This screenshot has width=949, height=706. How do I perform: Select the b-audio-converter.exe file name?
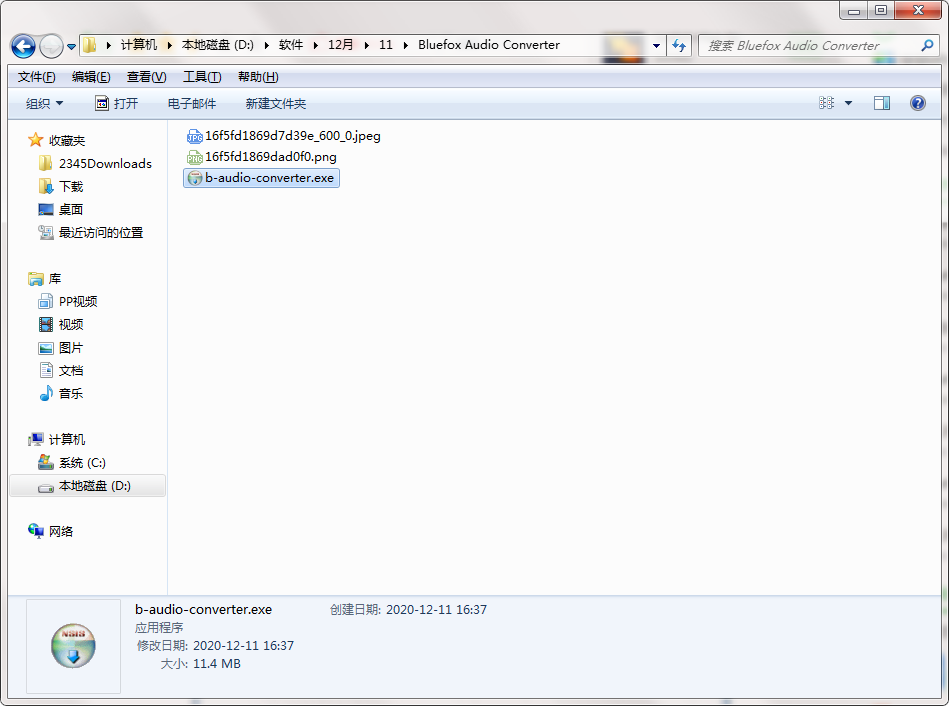tap(269, 178)
